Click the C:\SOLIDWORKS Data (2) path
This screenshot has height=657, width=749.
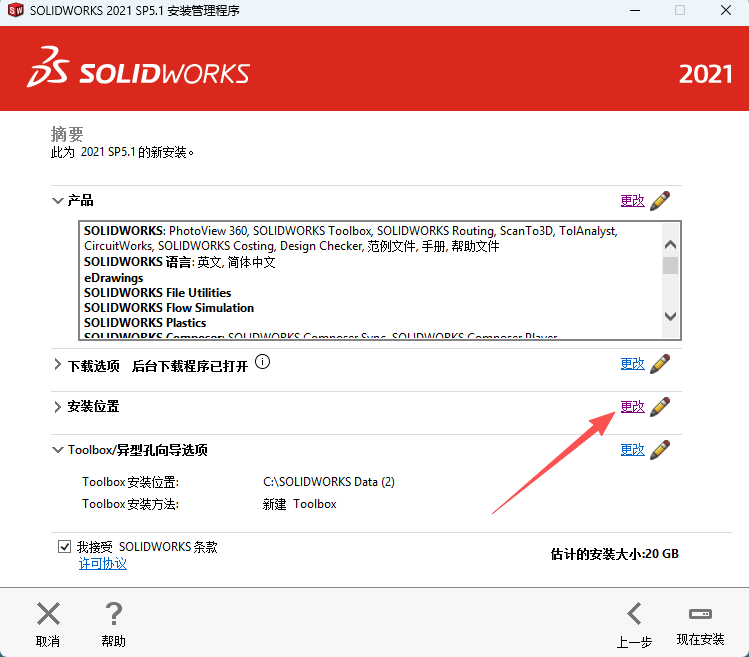point(329,482)
